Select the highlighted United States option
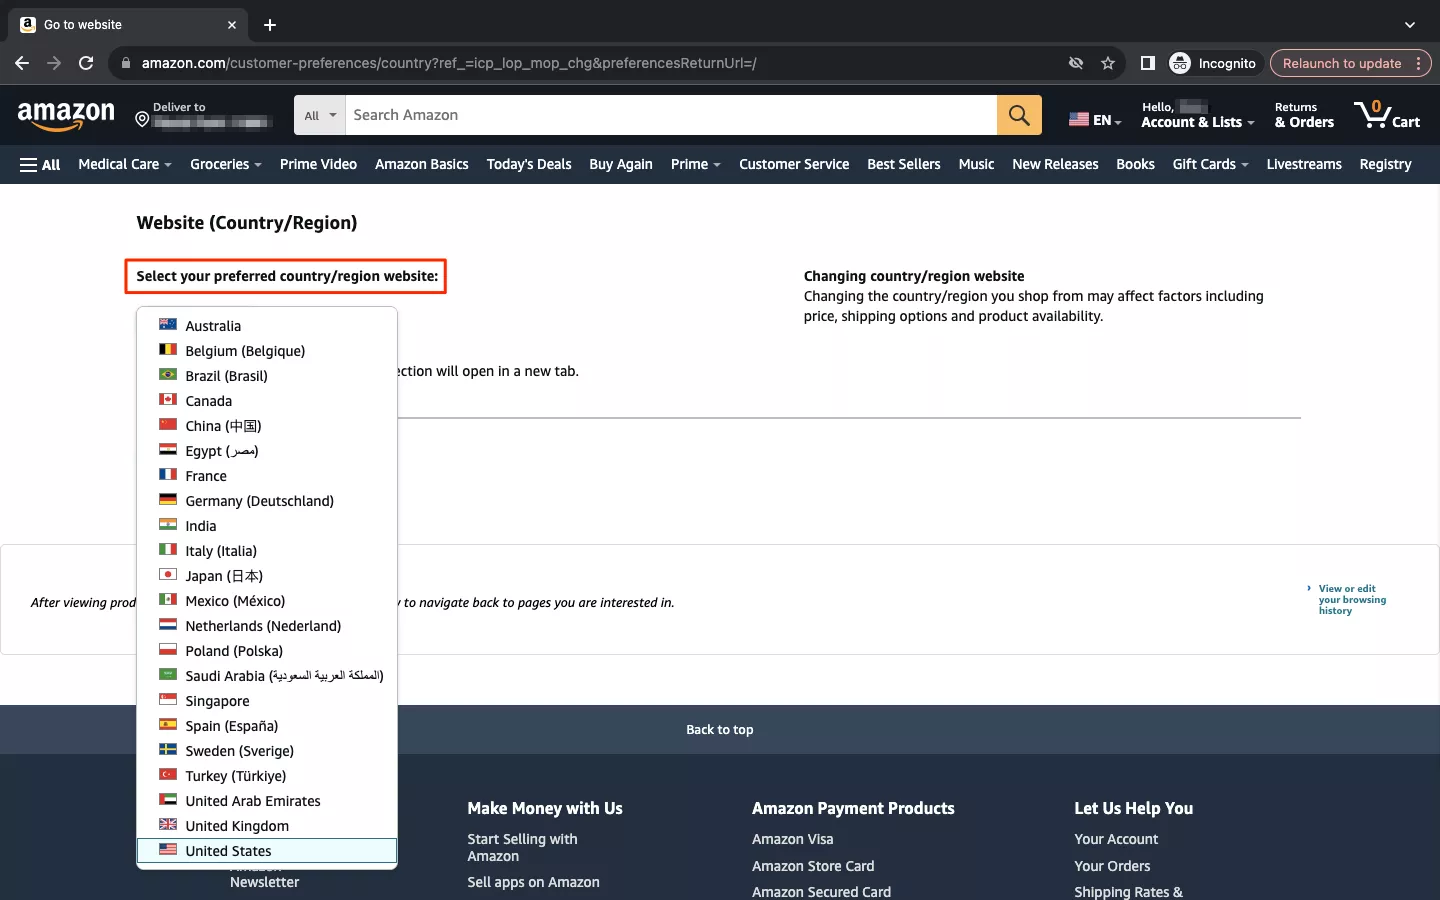This screenshot has width=1440, height=900. tap(267, 851)
